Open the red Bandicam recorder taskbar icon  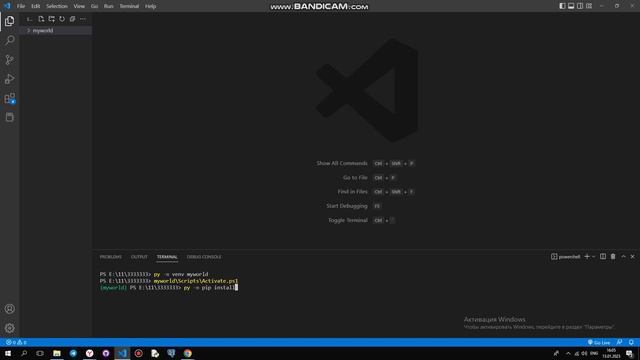pos(138,353)
